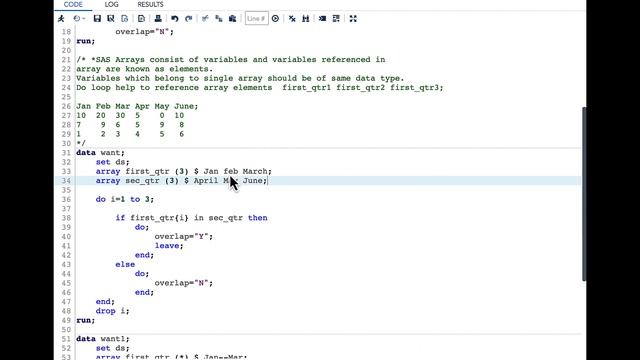Click data row '10 20 30 5 0 10'

click(130, 116)
